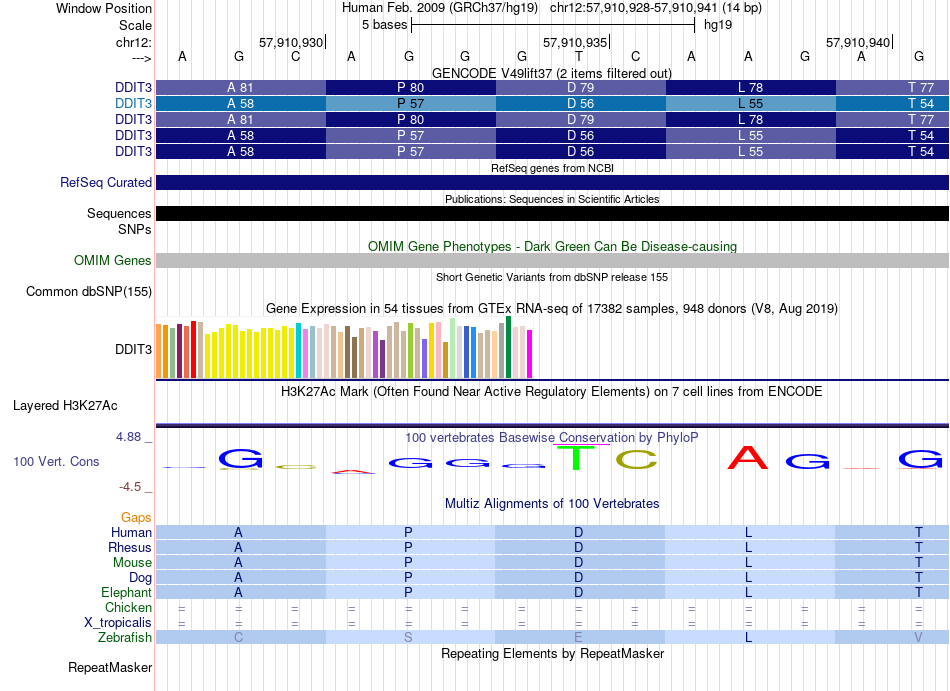This screenshot has width=950, height=691.
Task: Click the PhyloP 4.88 upper scale value
Action: coord(128,437)
